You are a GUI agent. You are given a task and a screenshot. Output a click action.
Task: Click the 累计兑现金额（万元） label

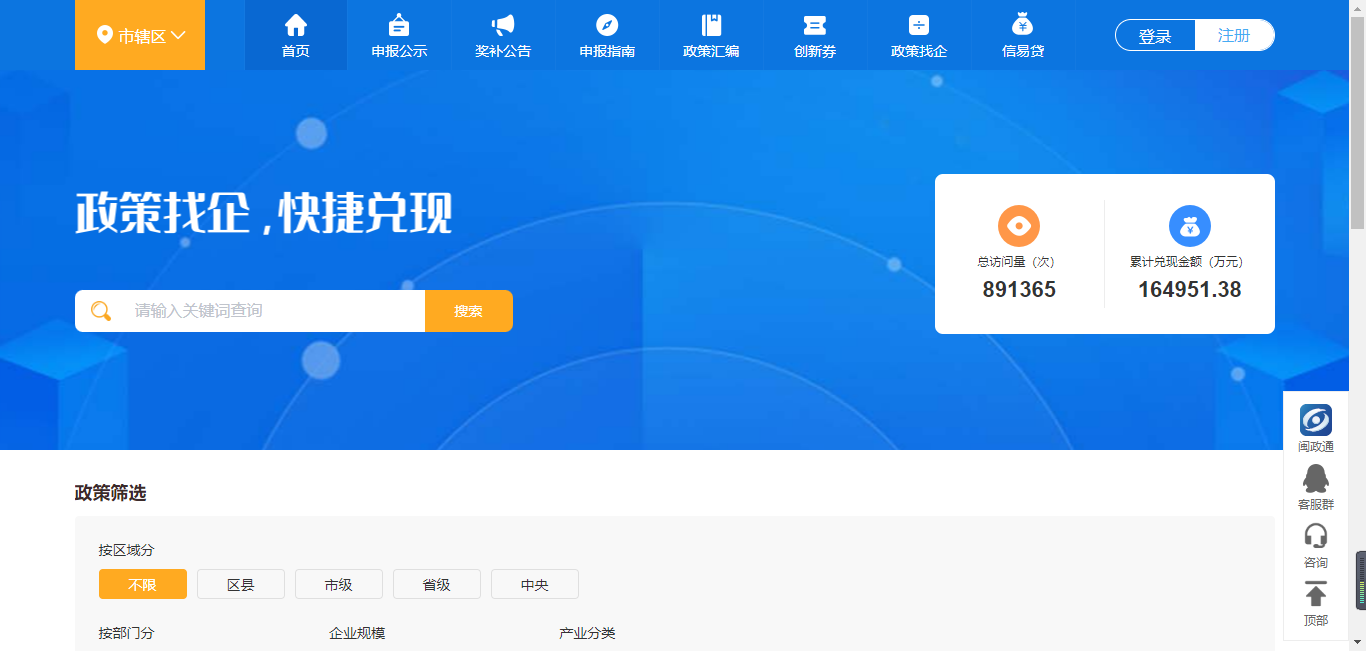1190,262
